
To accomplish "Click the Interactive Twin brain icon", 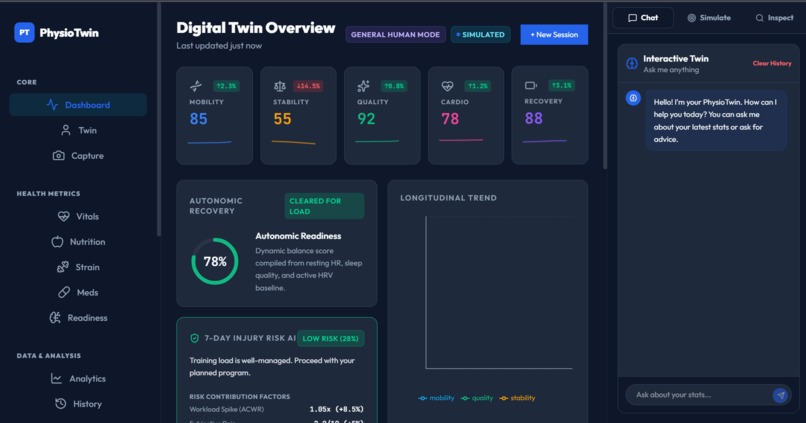I will pos(632,63).
